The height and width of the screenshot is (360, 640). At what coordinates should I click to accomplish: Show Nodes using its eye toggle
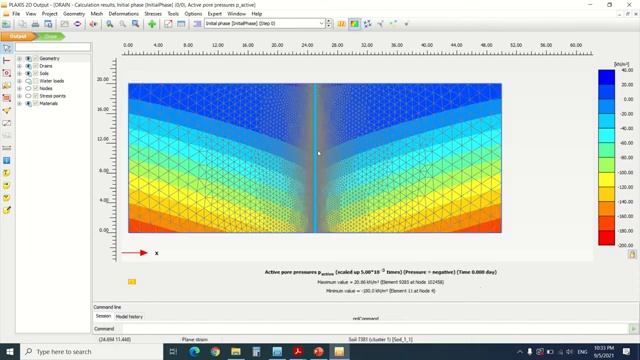[28, 88]
